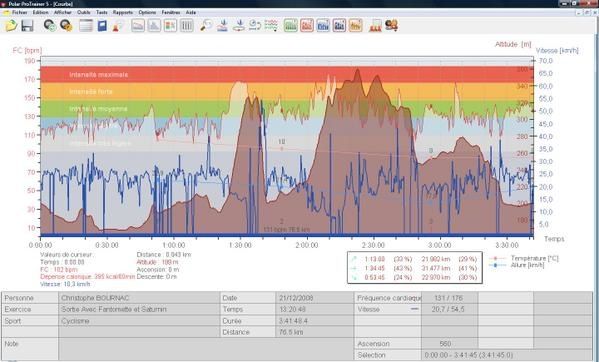The image size is (599, 362).
Task: Open the Aide menu
Action: click(191, 12)
